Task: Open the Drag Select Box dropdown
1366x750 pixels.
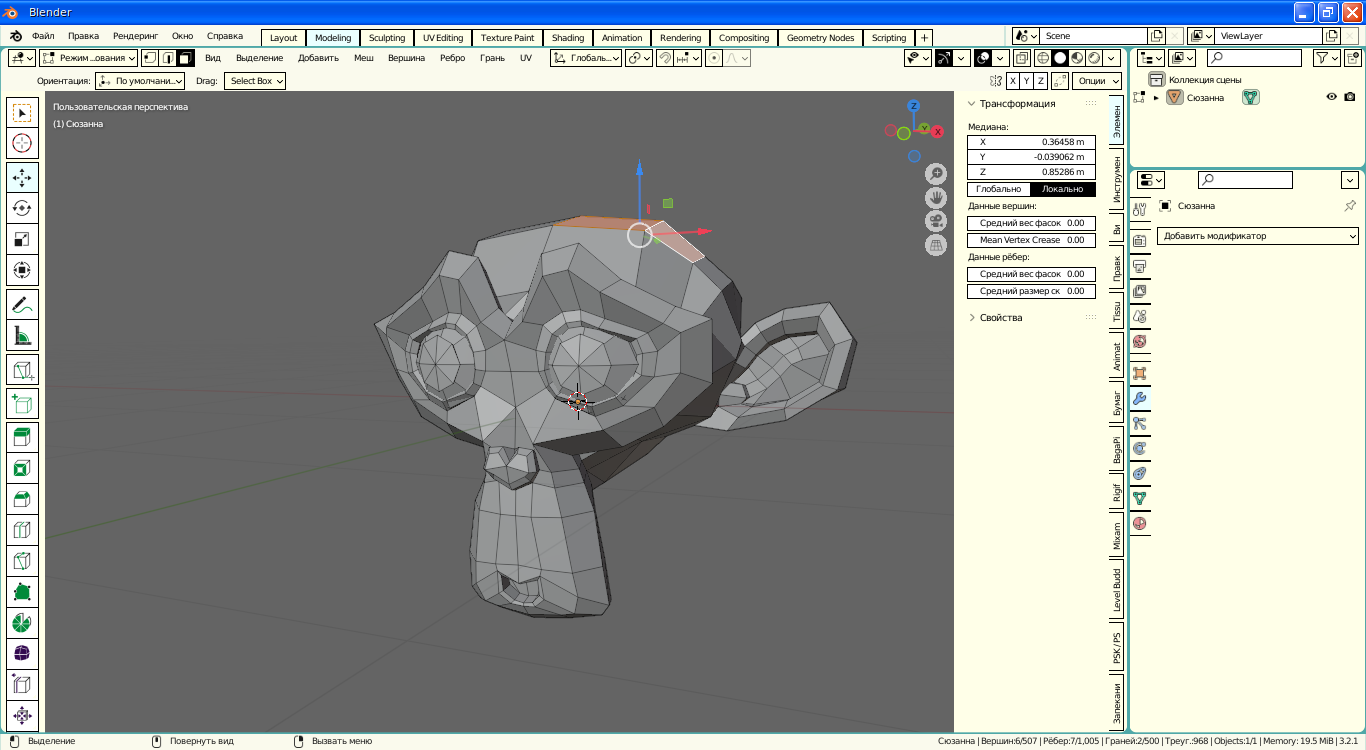Action: point(255,81)
